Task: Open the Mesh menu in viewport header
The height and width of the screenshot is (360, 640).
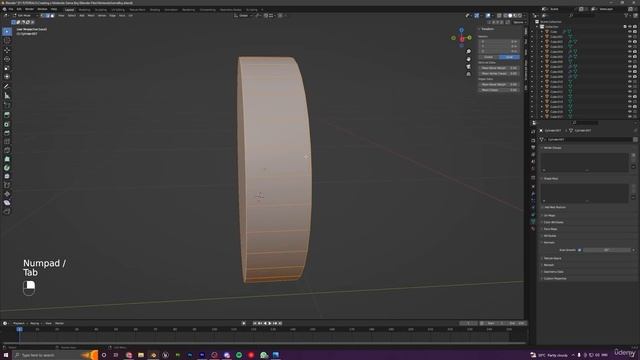Action: coord(91,16)
